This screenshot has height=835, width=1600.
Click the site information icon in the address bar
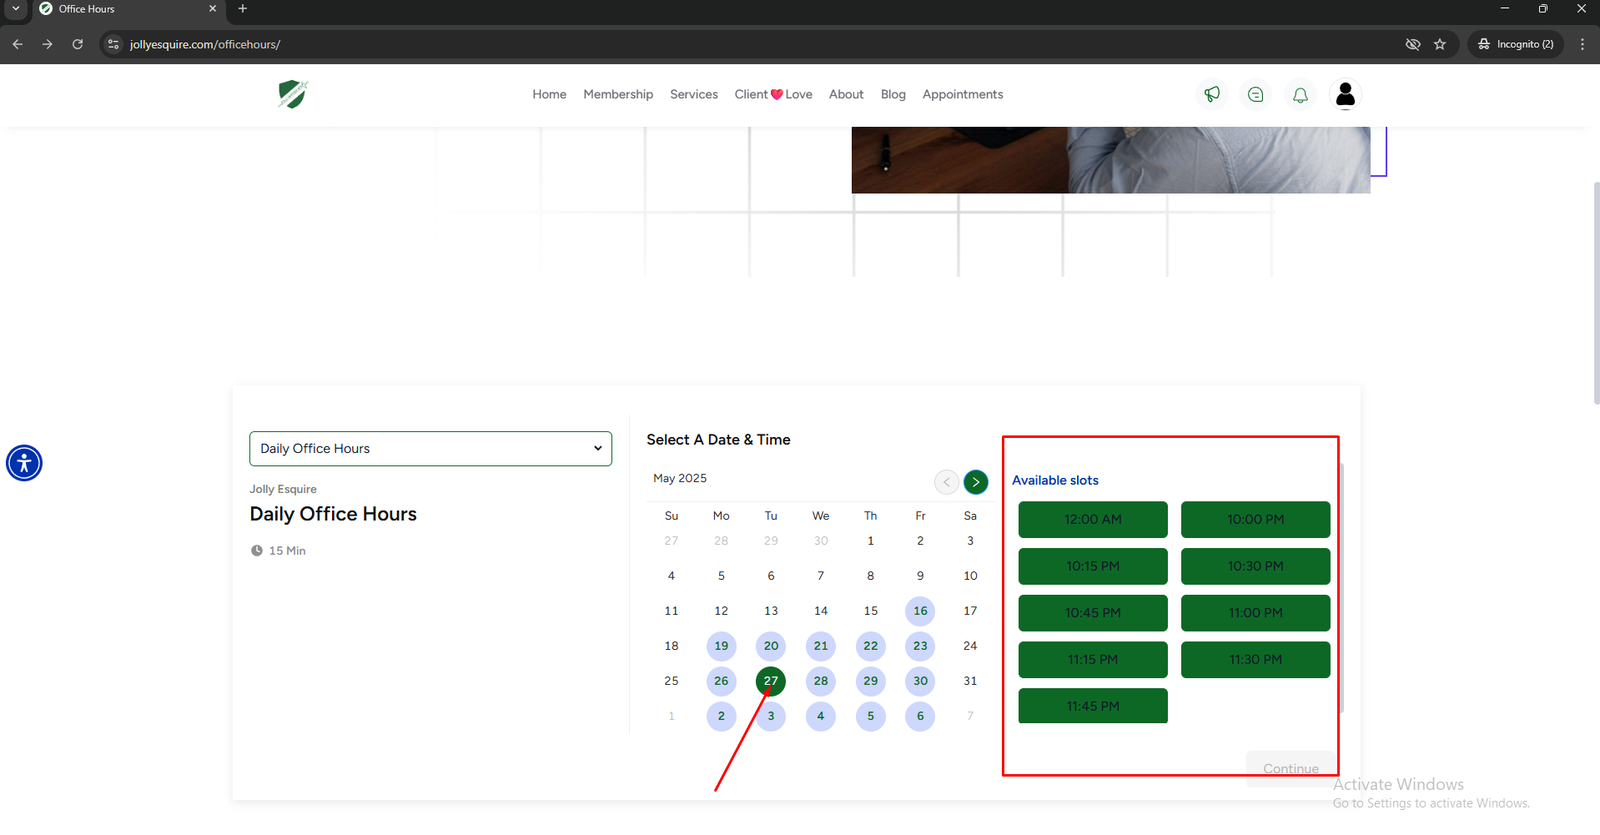pos(113,44)
